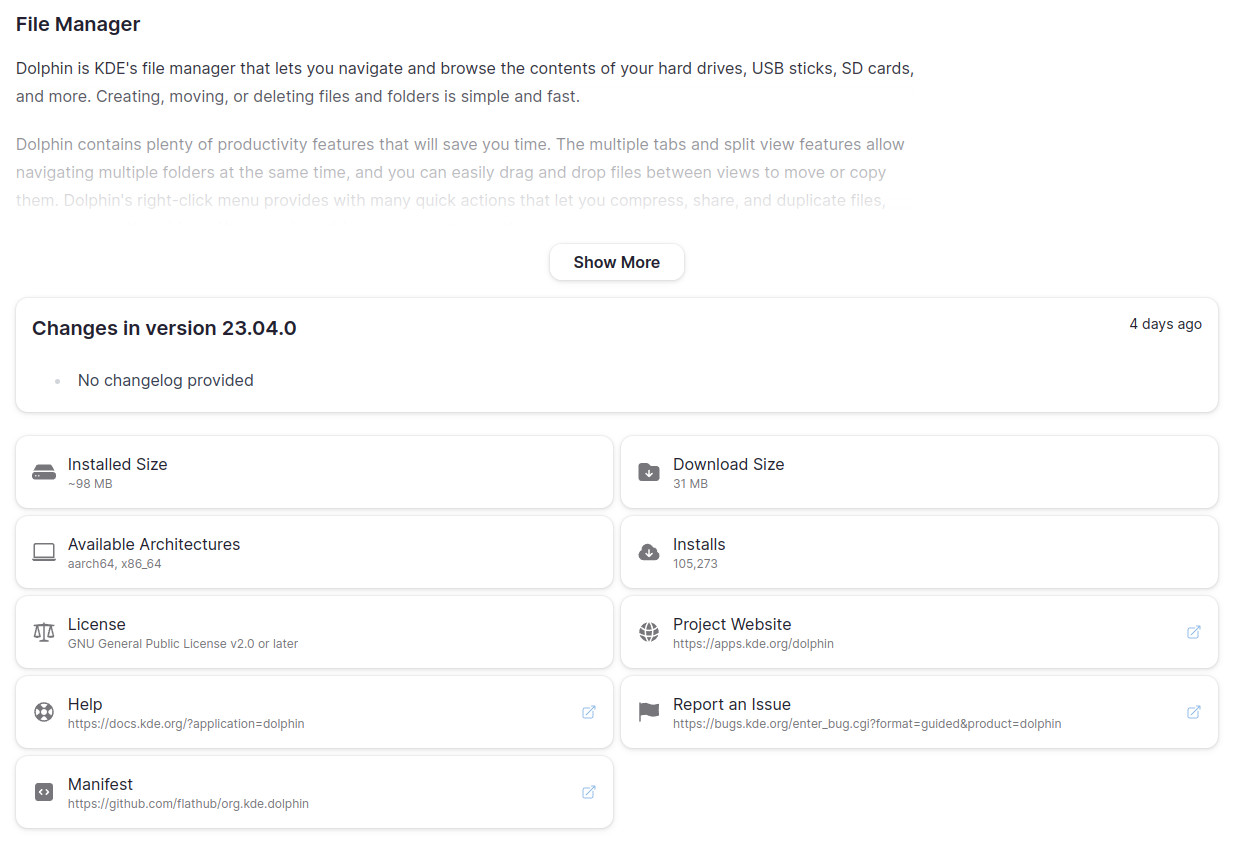
Task: Open external link icon for Help
Action: tap(588, 712)
